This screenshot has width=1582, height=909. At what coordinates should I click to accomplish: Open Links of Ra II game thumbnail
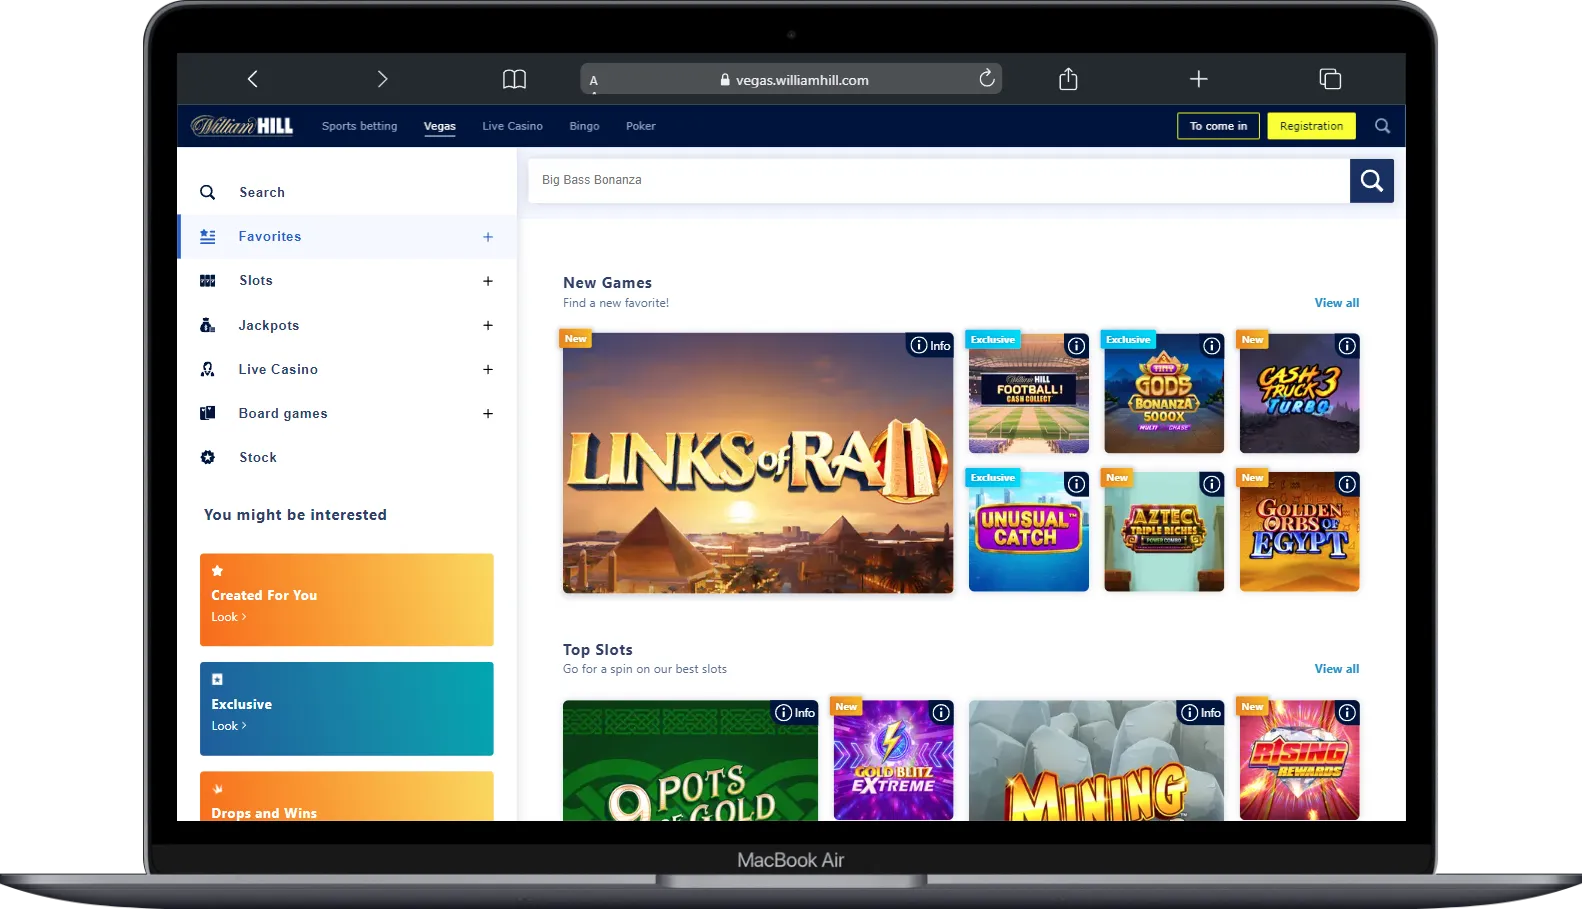(x=758, y=463)
